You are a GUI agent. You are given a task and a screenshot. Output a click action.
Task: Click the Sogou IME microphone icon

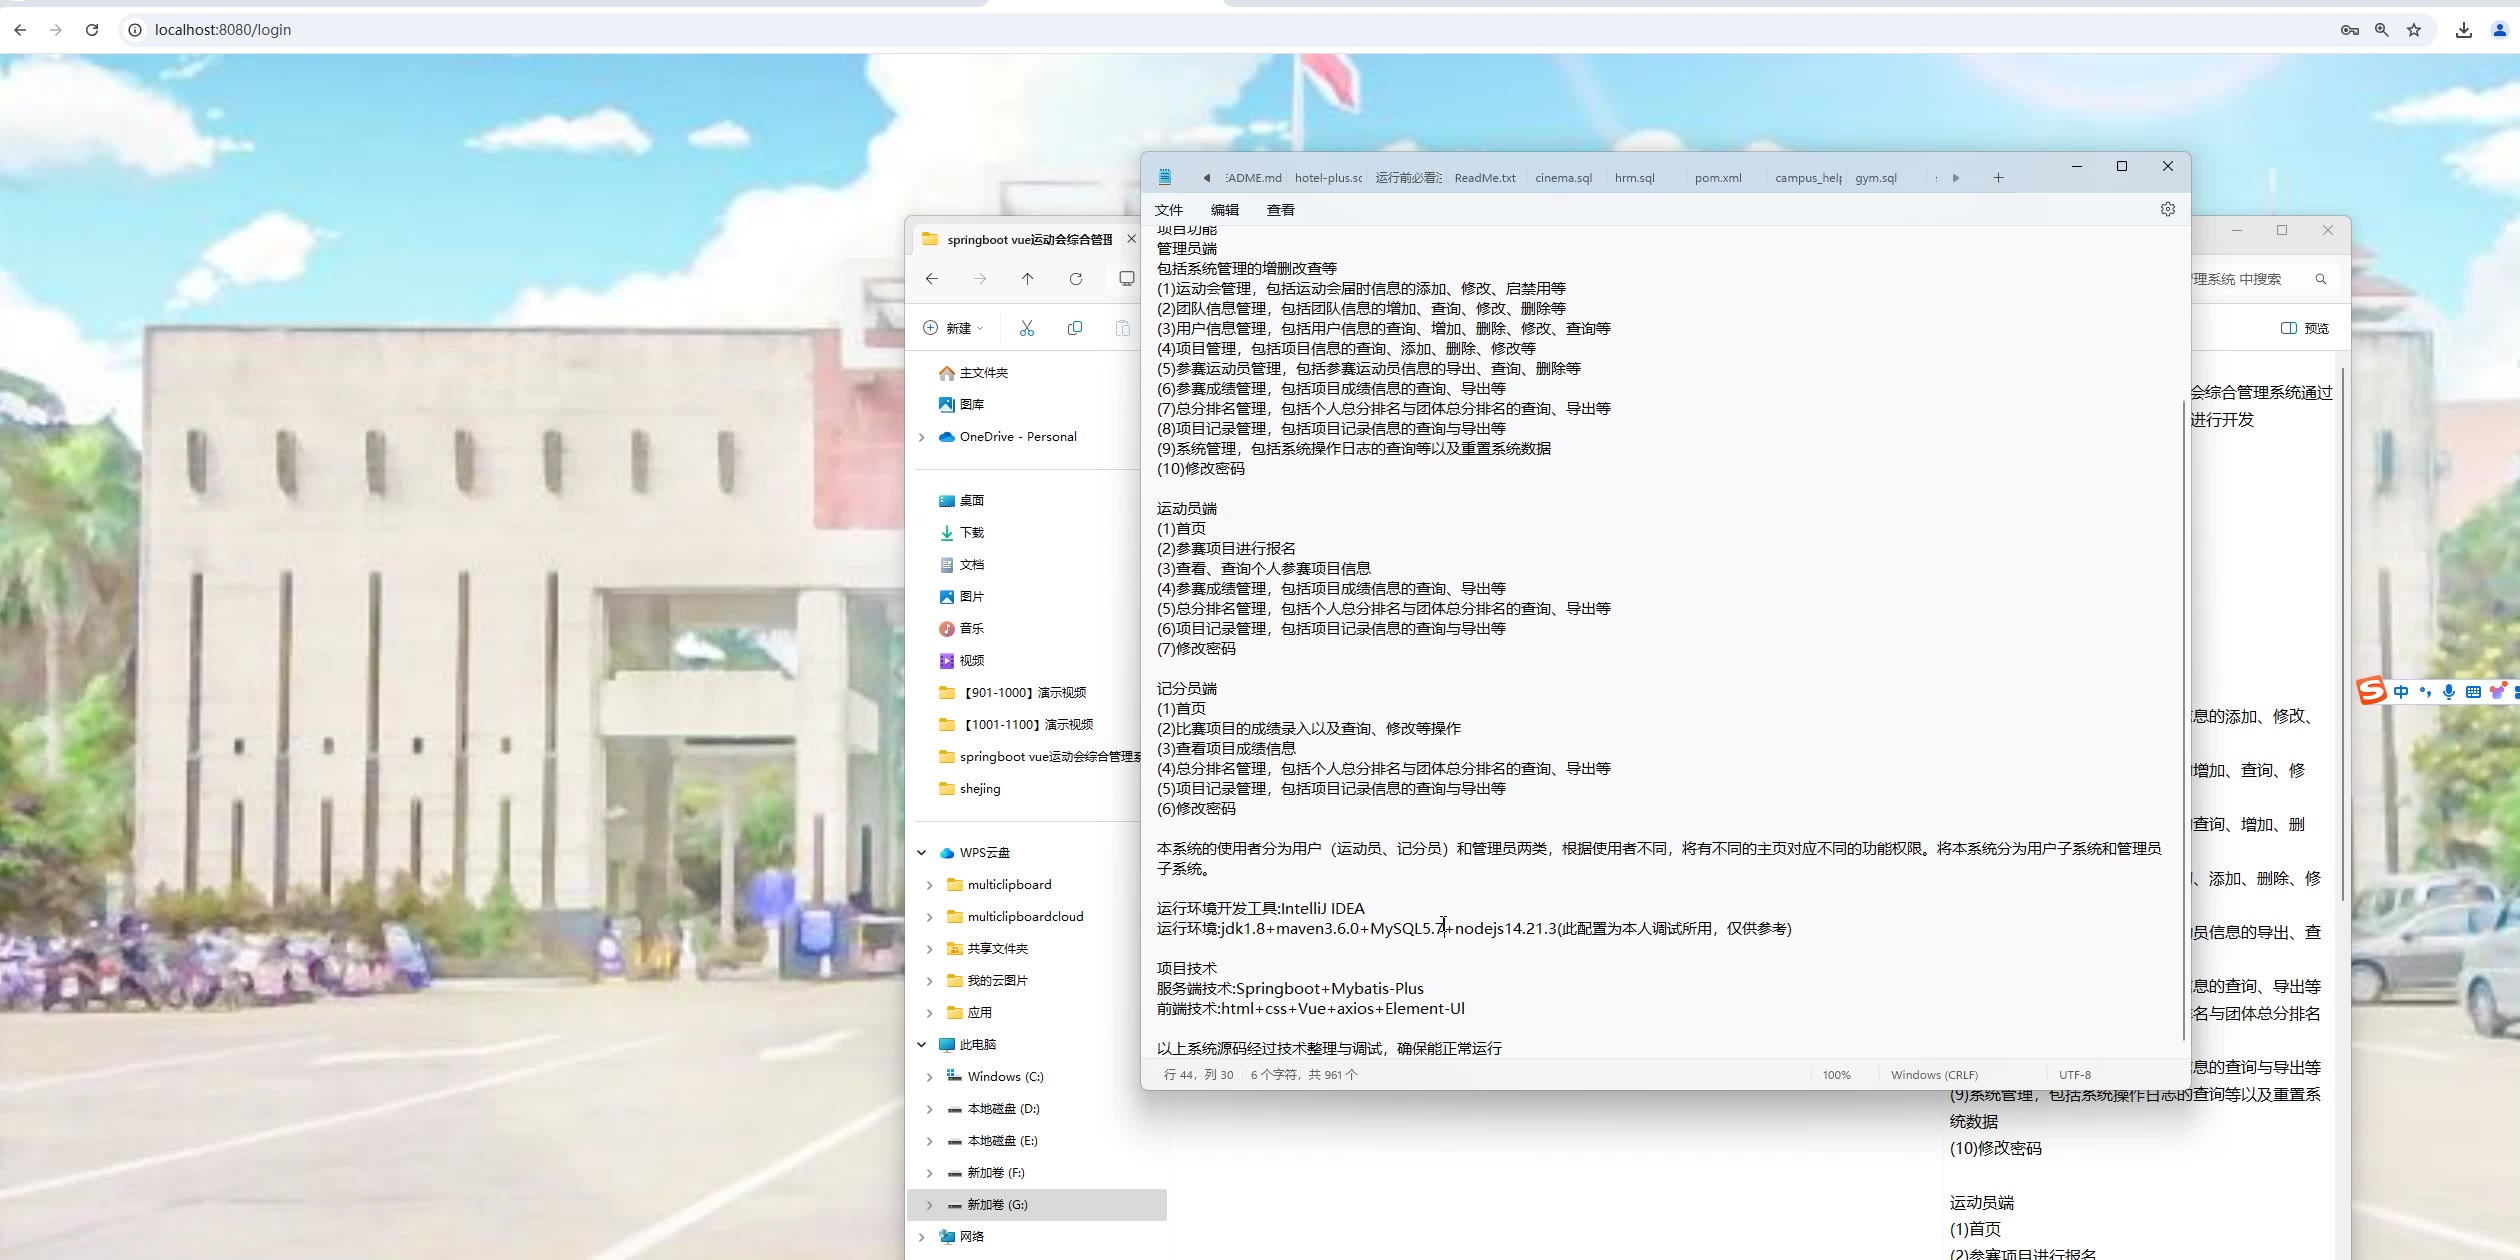pos(2449,692)
